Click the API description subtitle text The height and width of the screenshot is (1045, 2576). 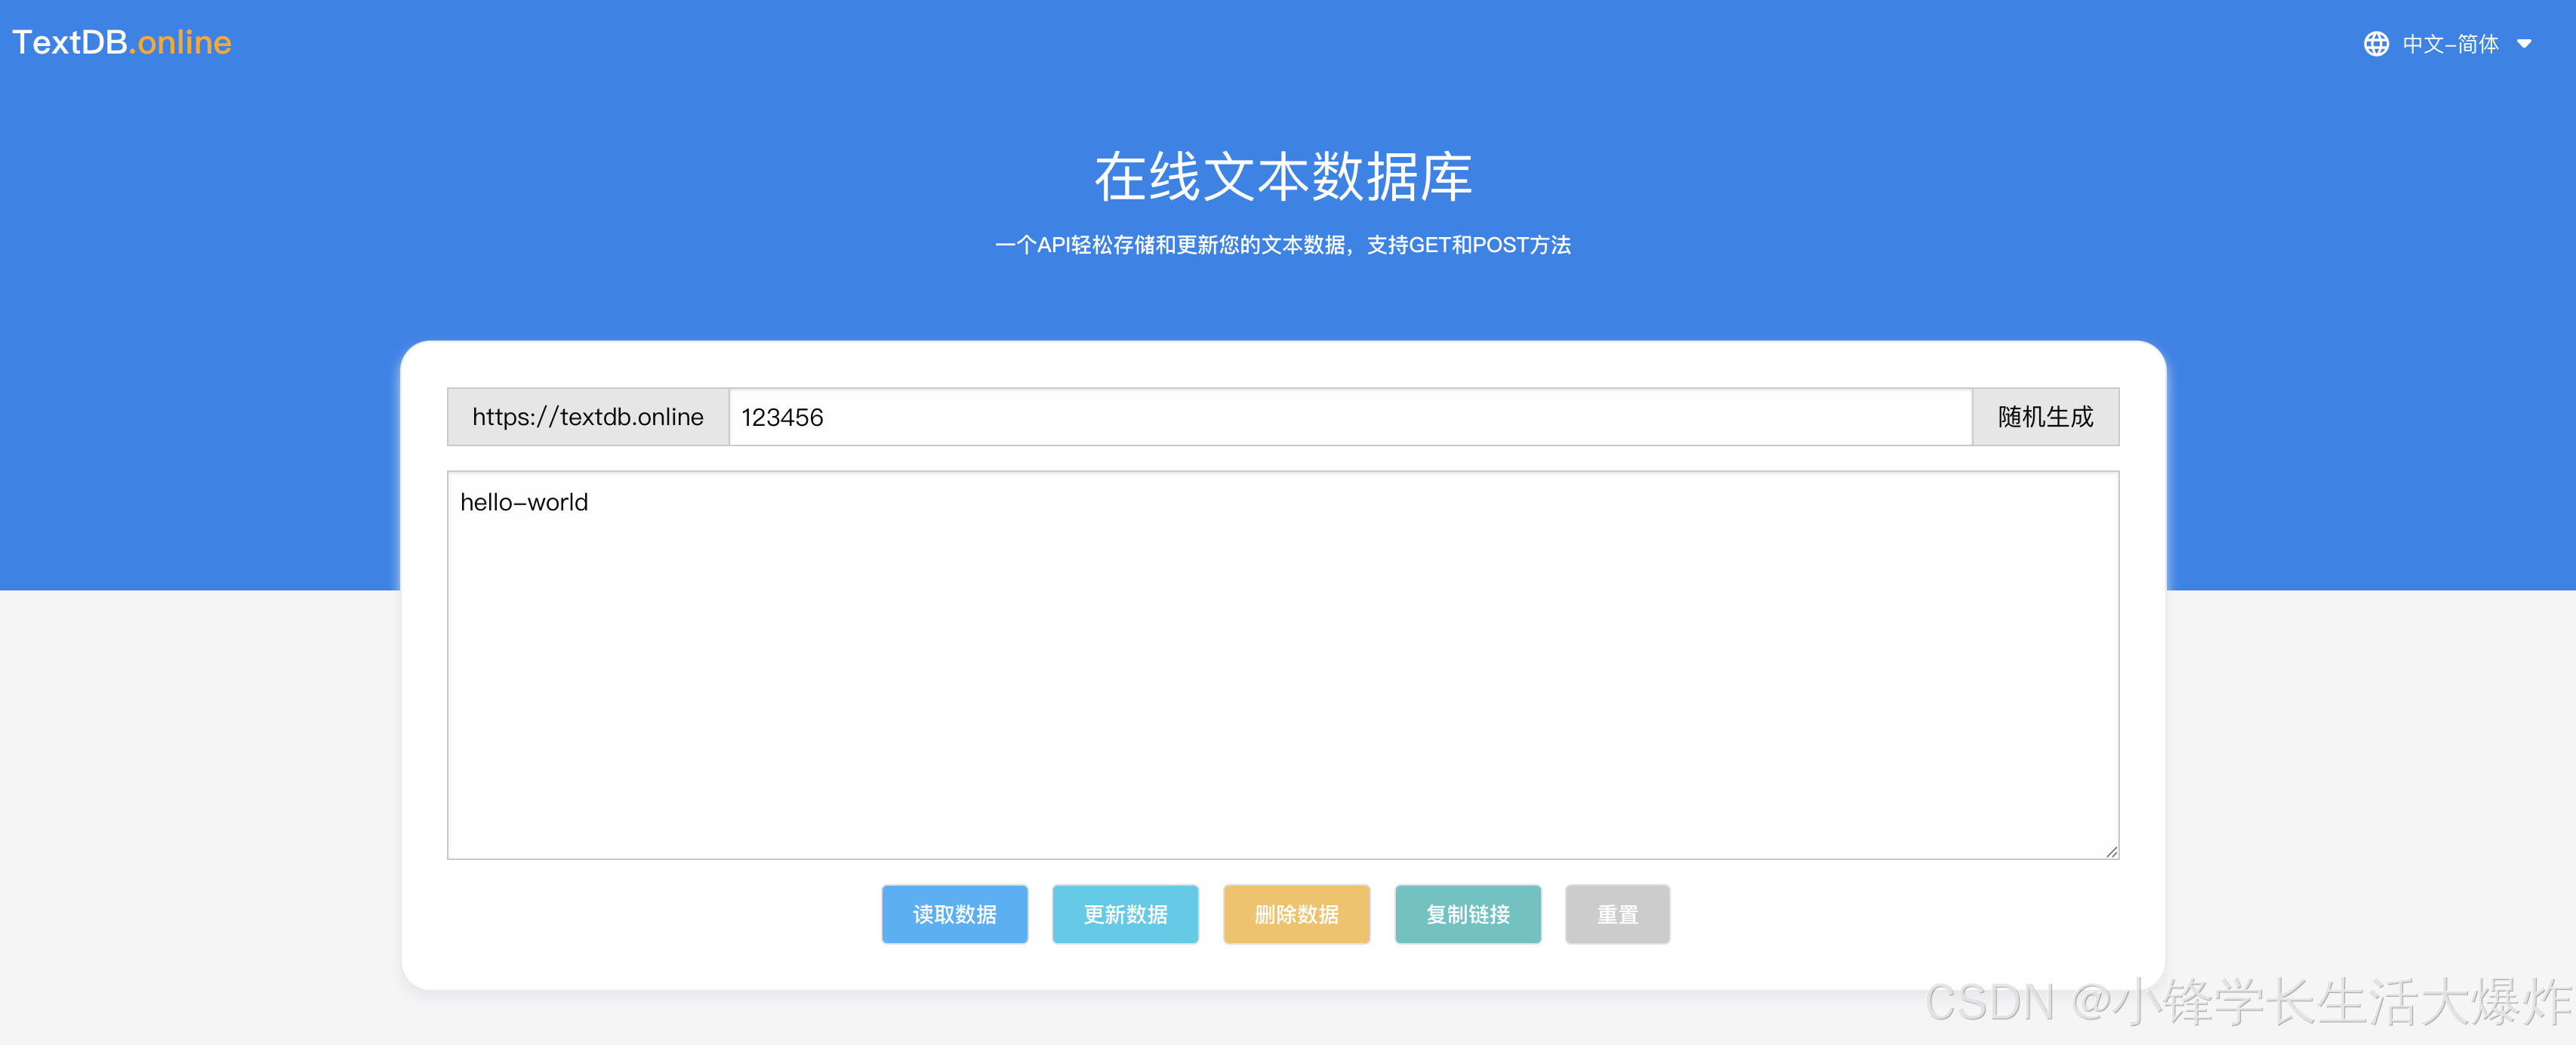tap(1282, 245)
